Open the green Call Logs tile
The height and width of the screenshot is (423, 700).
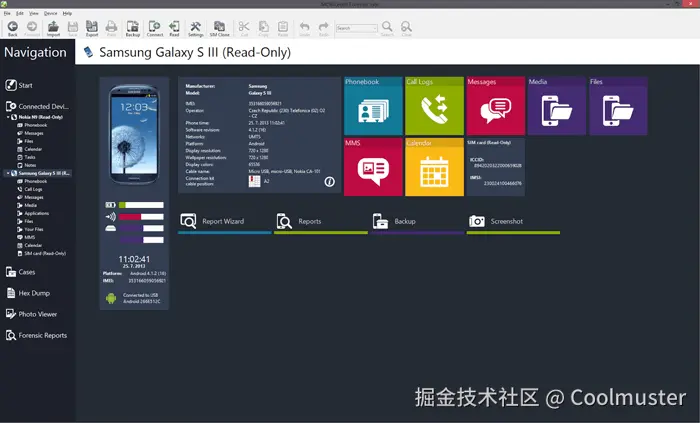434,106
